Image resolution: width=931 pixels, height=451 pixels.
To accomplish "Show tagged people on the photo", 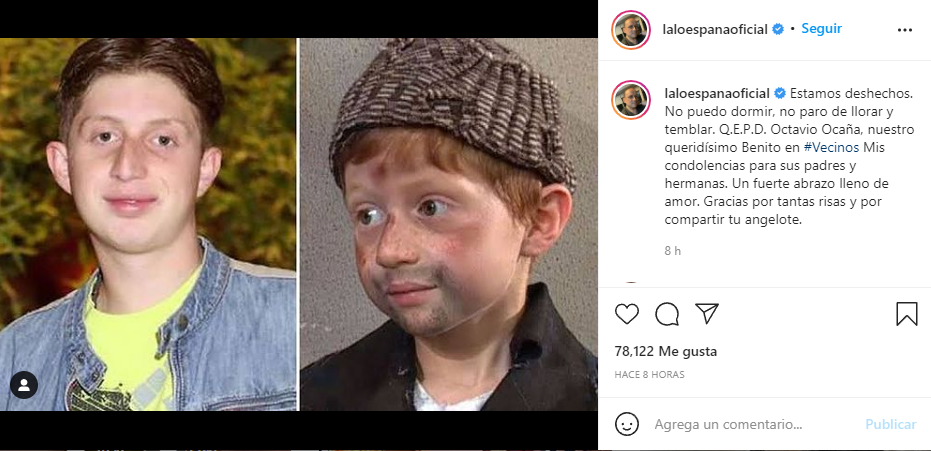I will tap(24, 385).
